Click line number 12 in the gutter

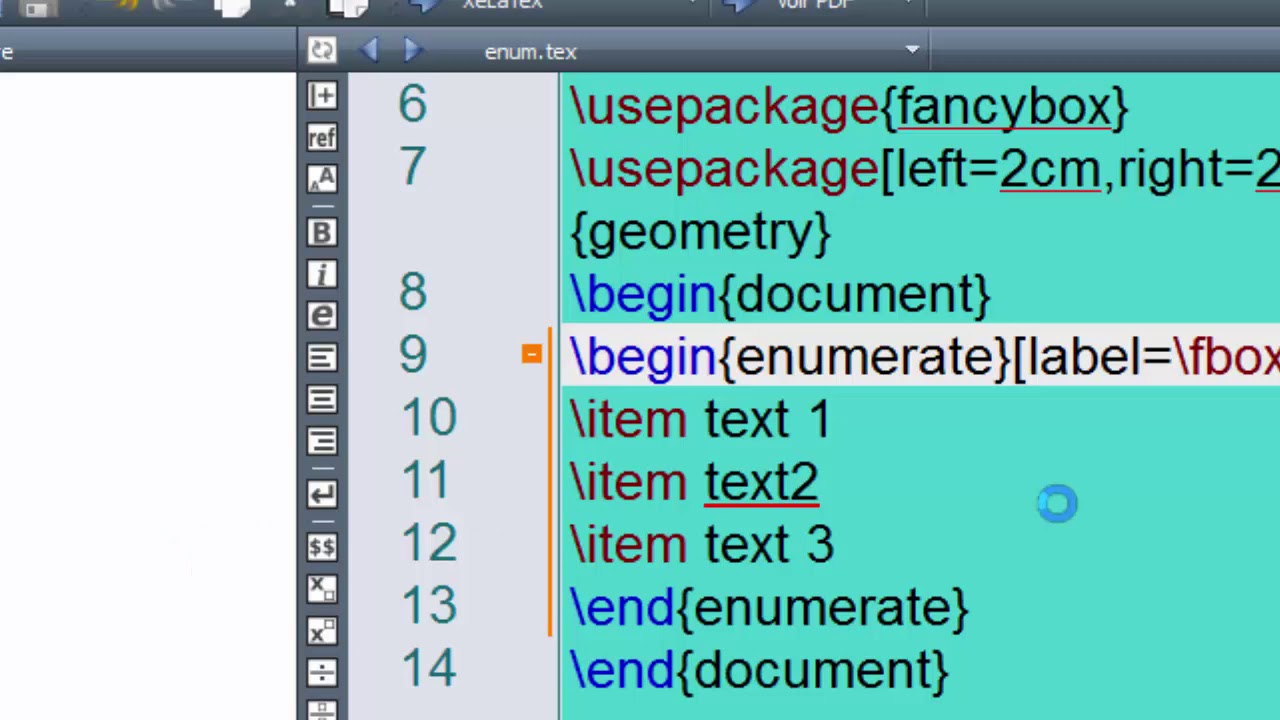click(428, 543)
